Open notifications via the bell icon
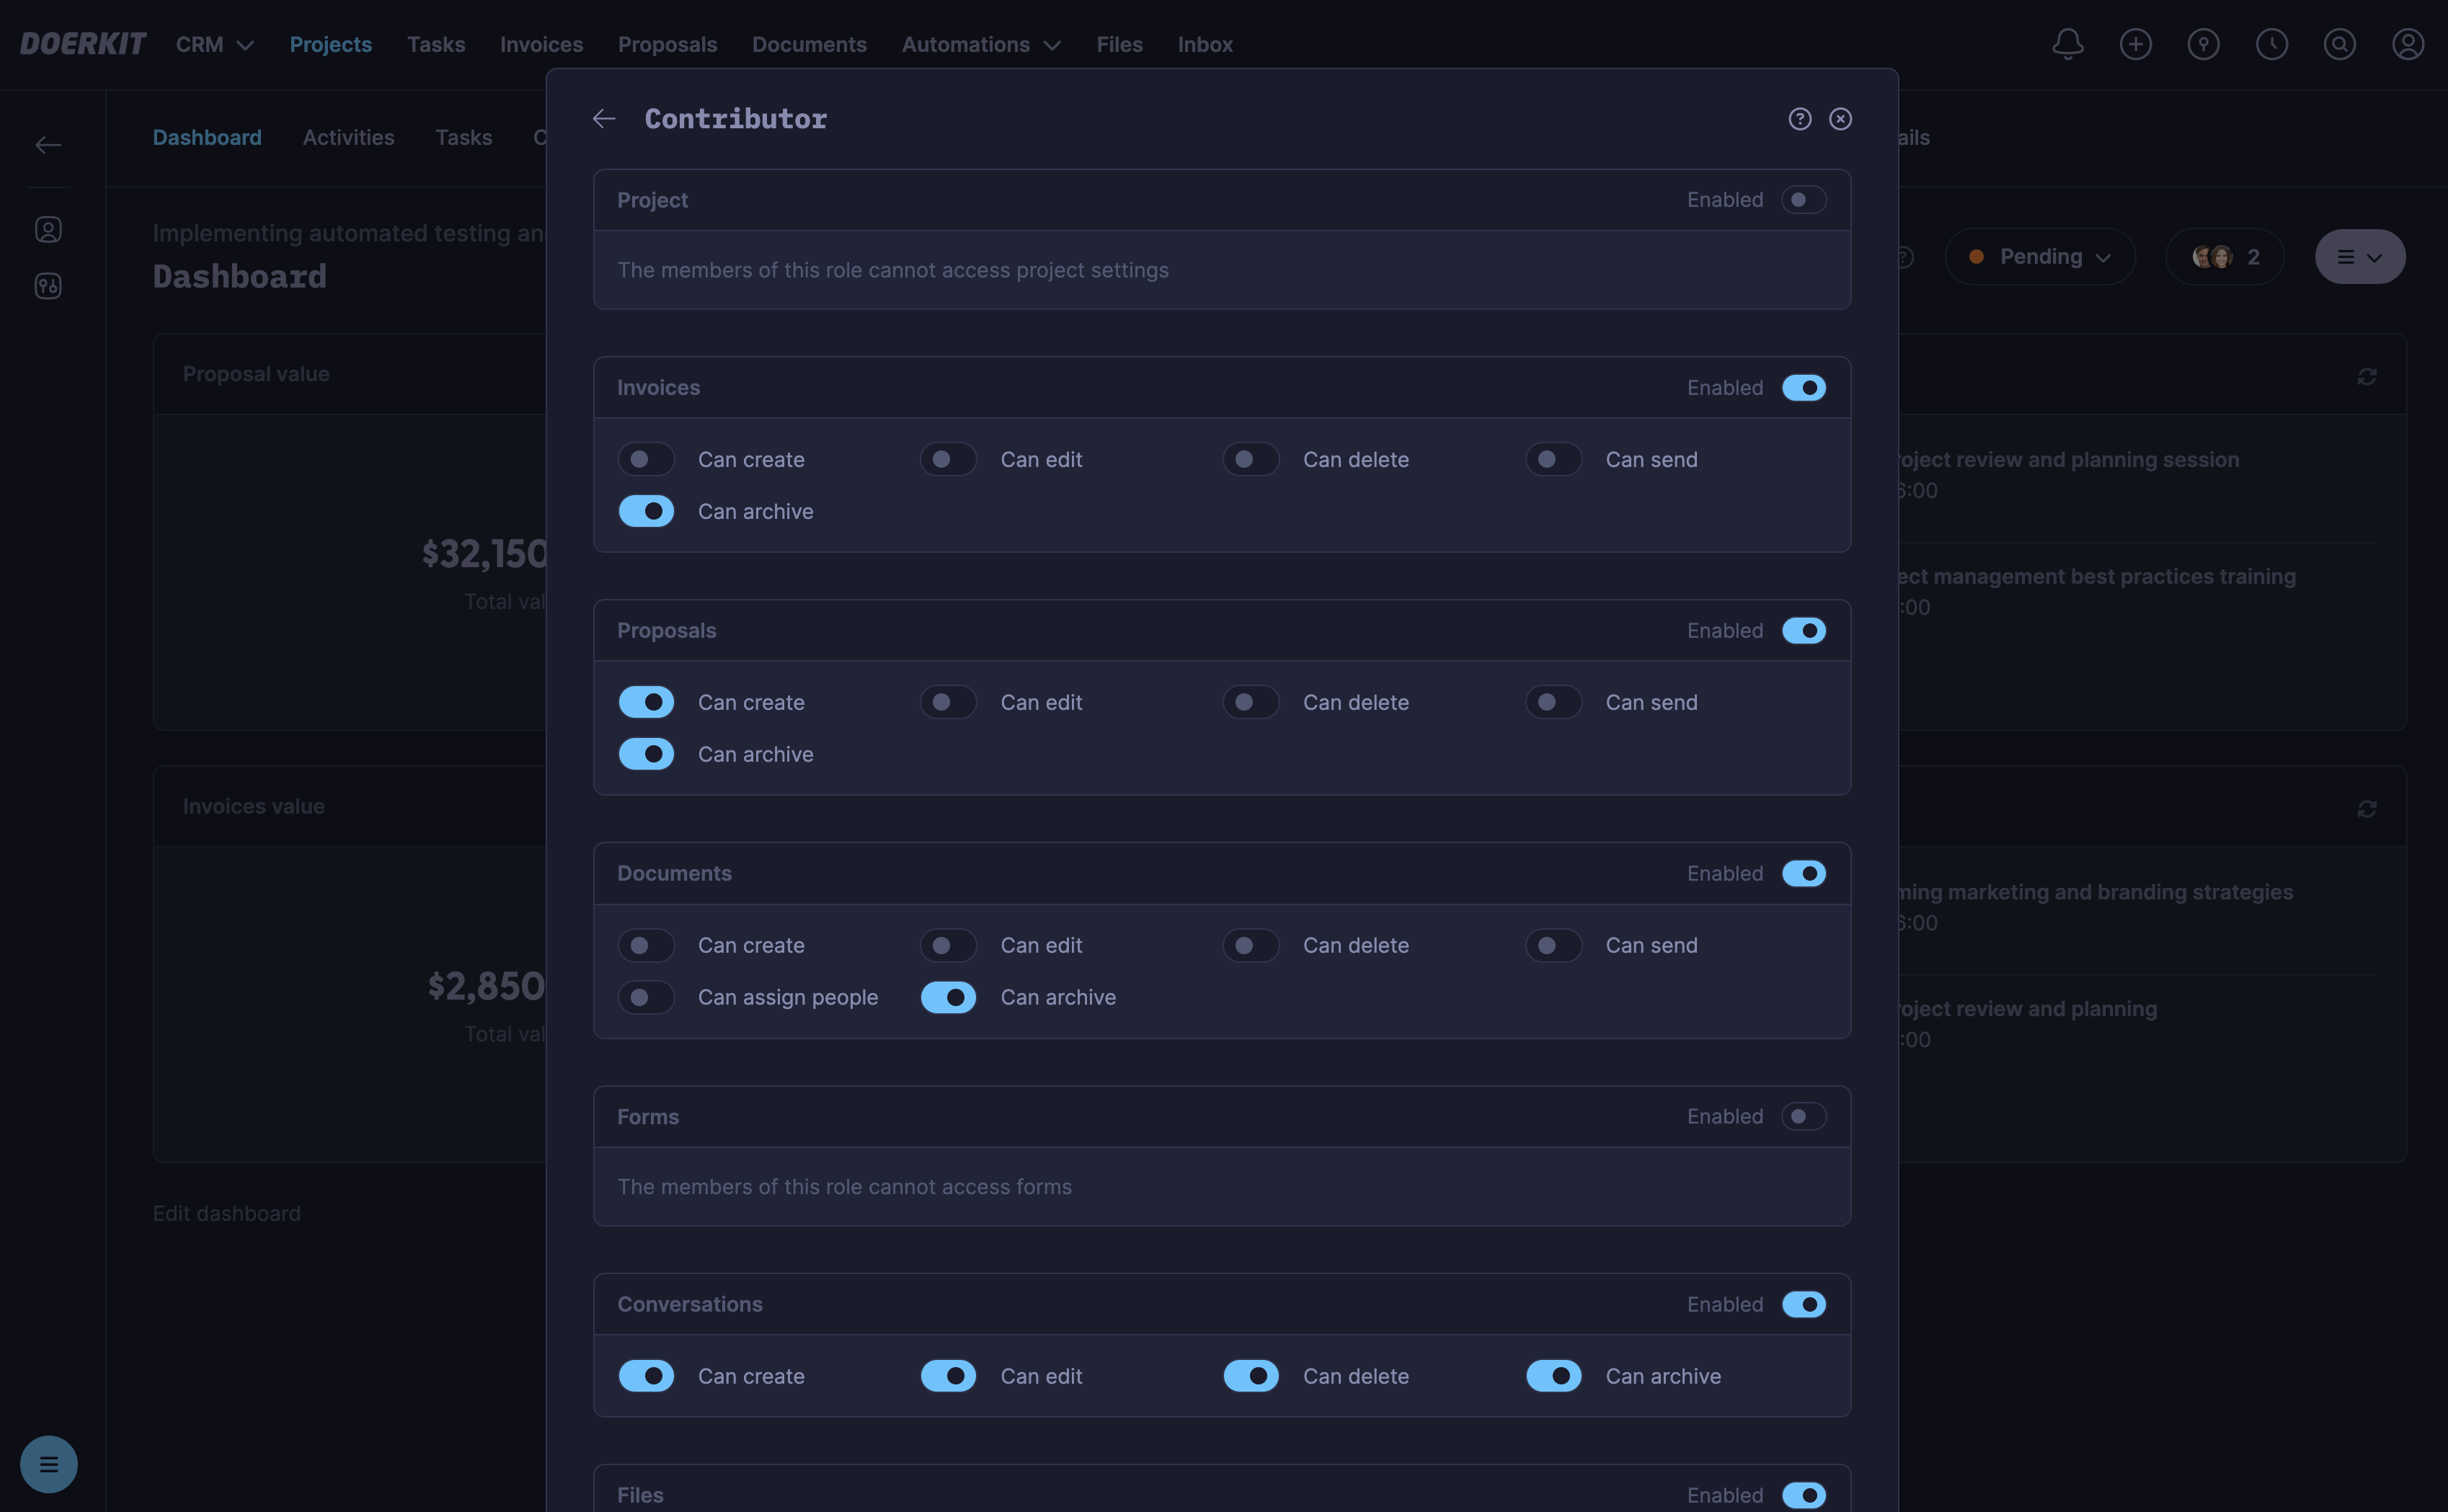Viewport: 2448px width, 1512px height. tap(2067, 44)
